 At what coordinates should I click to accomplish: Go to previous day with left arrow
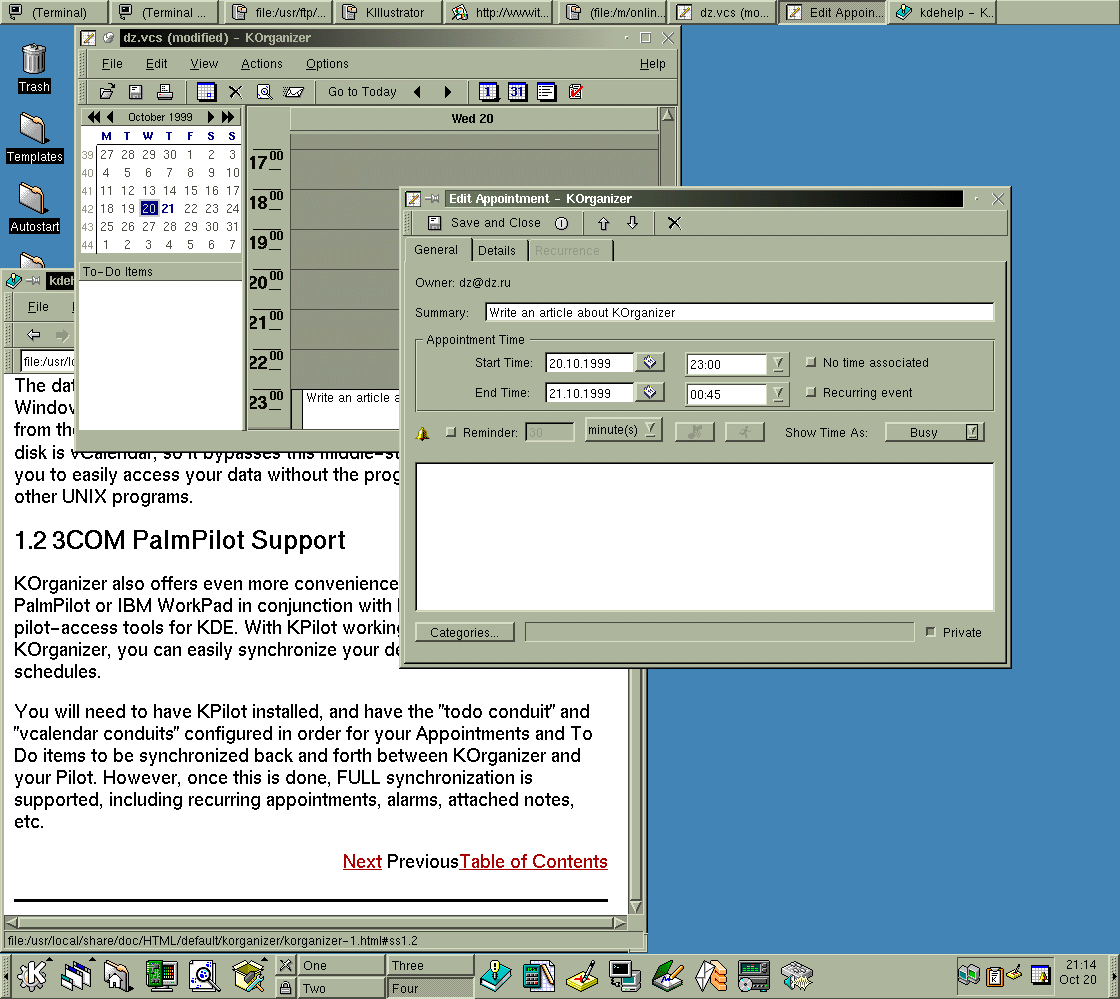418,91
